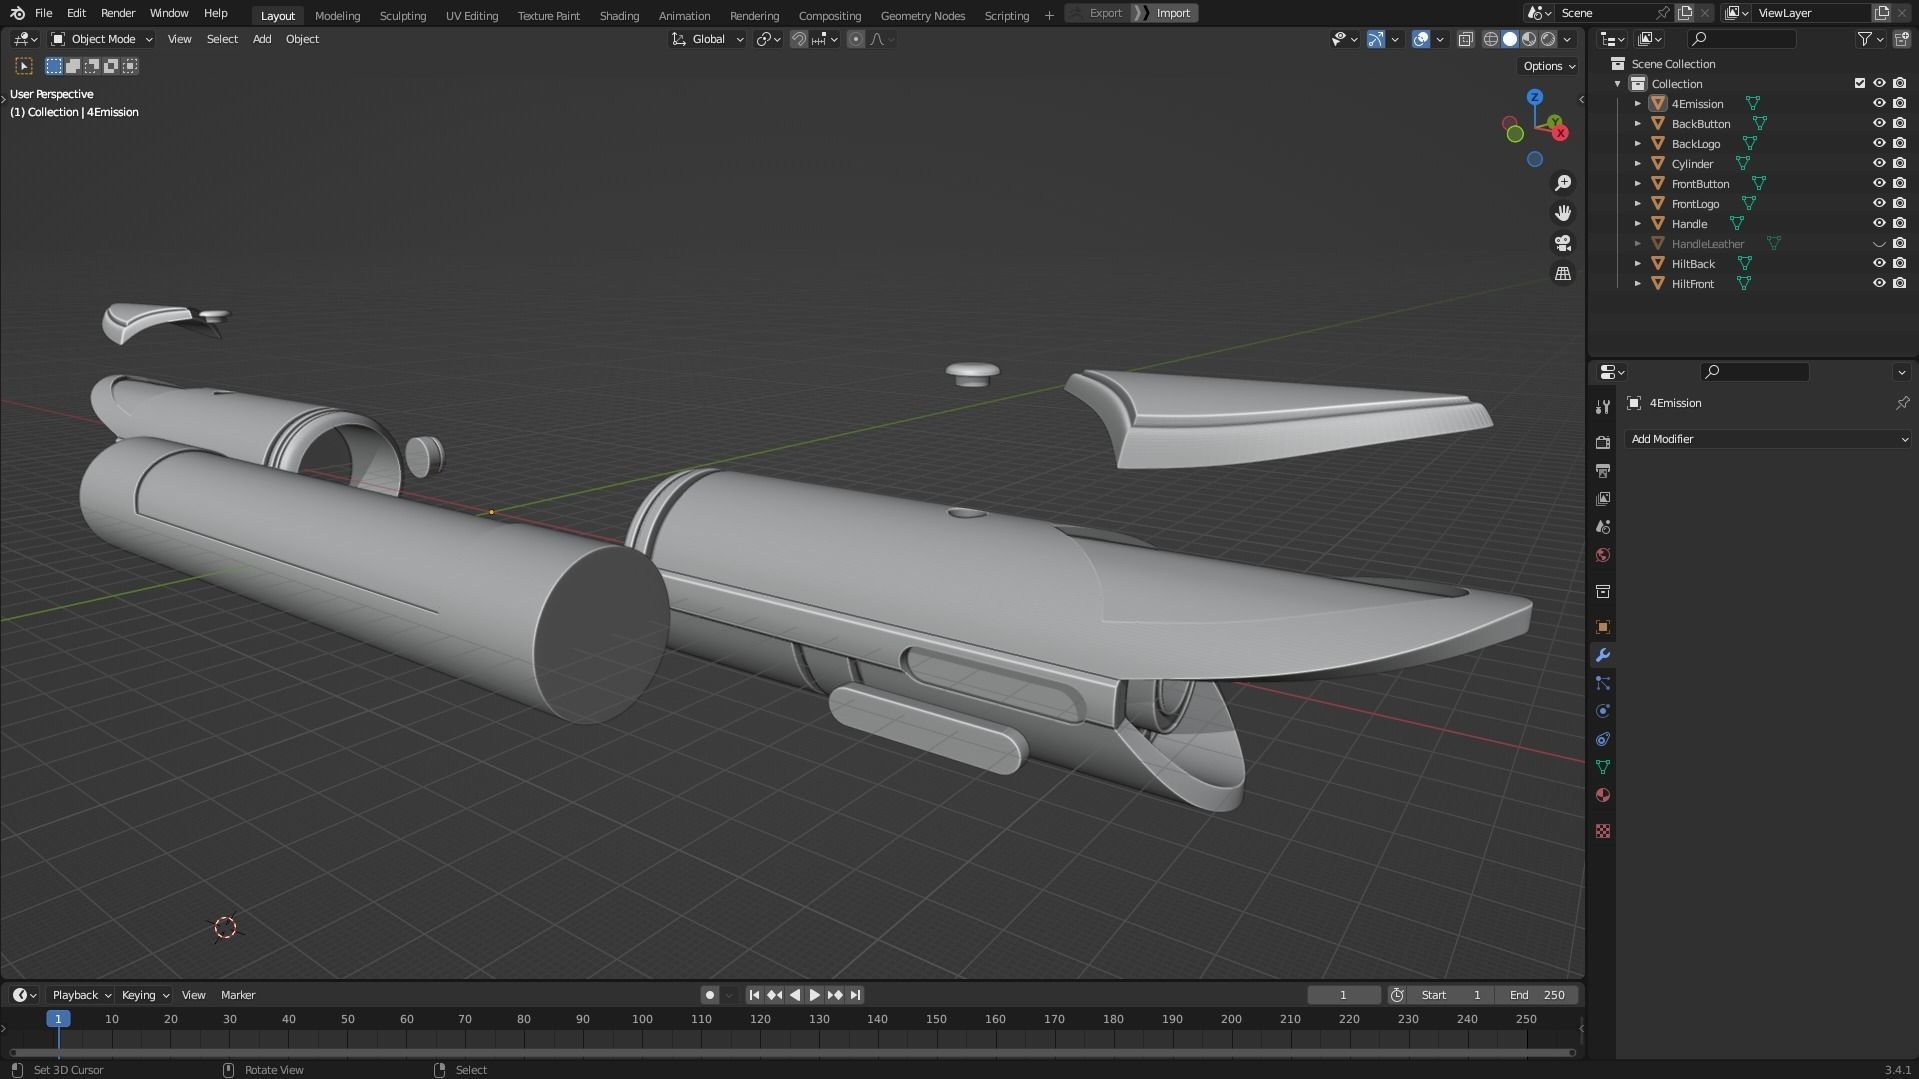Screen dimensions: 1919x1079
Task: Open the File menu
Action: tap(43, 13)
